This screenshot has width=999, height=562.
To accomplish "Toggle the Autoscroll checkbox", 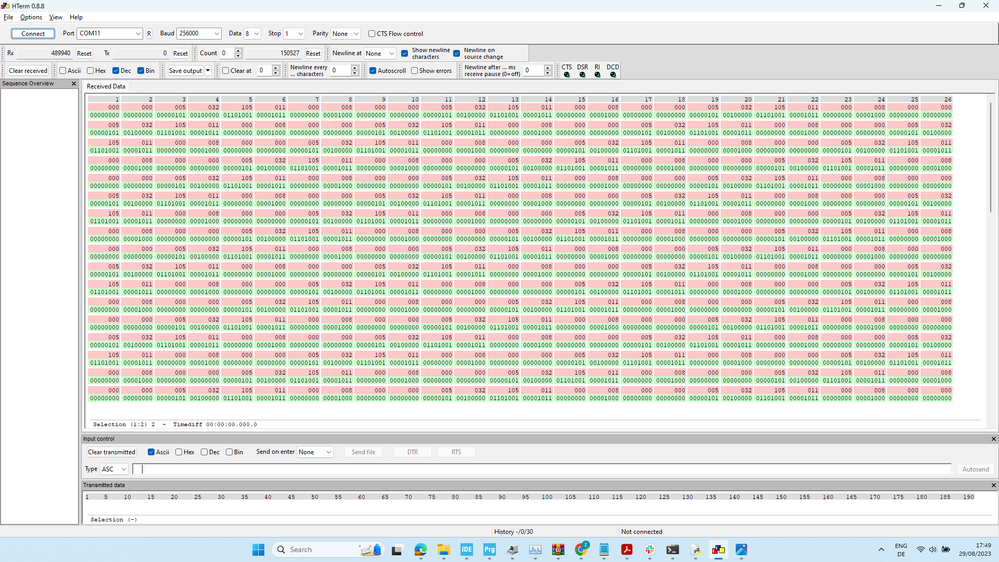I will tap(373, 71).
